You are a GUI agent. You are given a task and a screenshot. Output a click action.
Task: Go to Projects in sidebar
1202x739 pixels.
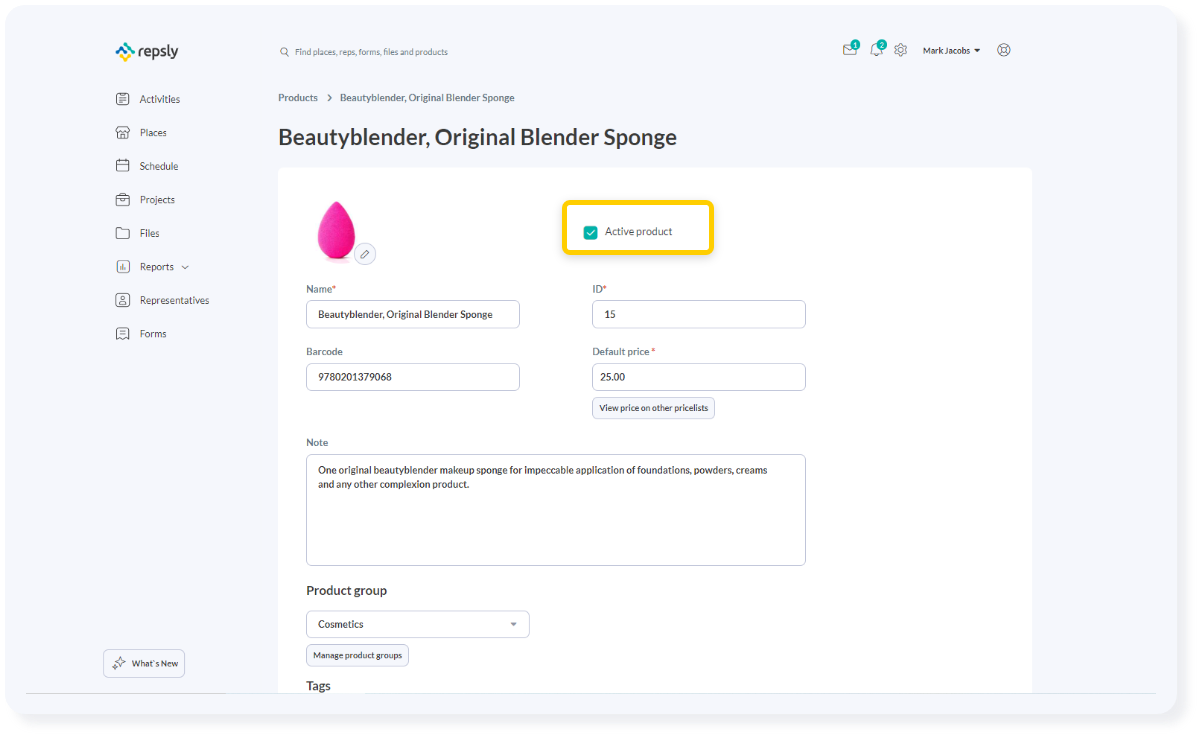157,199
